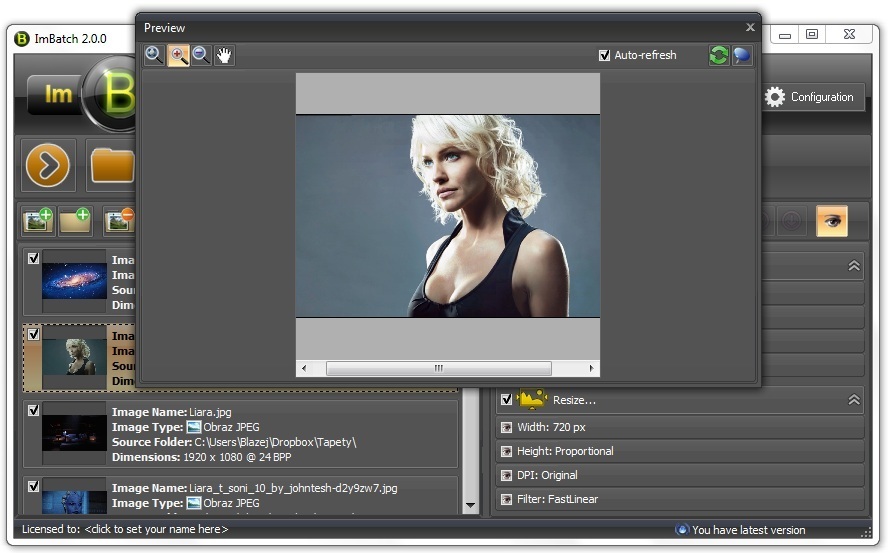Click the add images icon
This screenshot has height=553, width=888.
coord(39,220)
